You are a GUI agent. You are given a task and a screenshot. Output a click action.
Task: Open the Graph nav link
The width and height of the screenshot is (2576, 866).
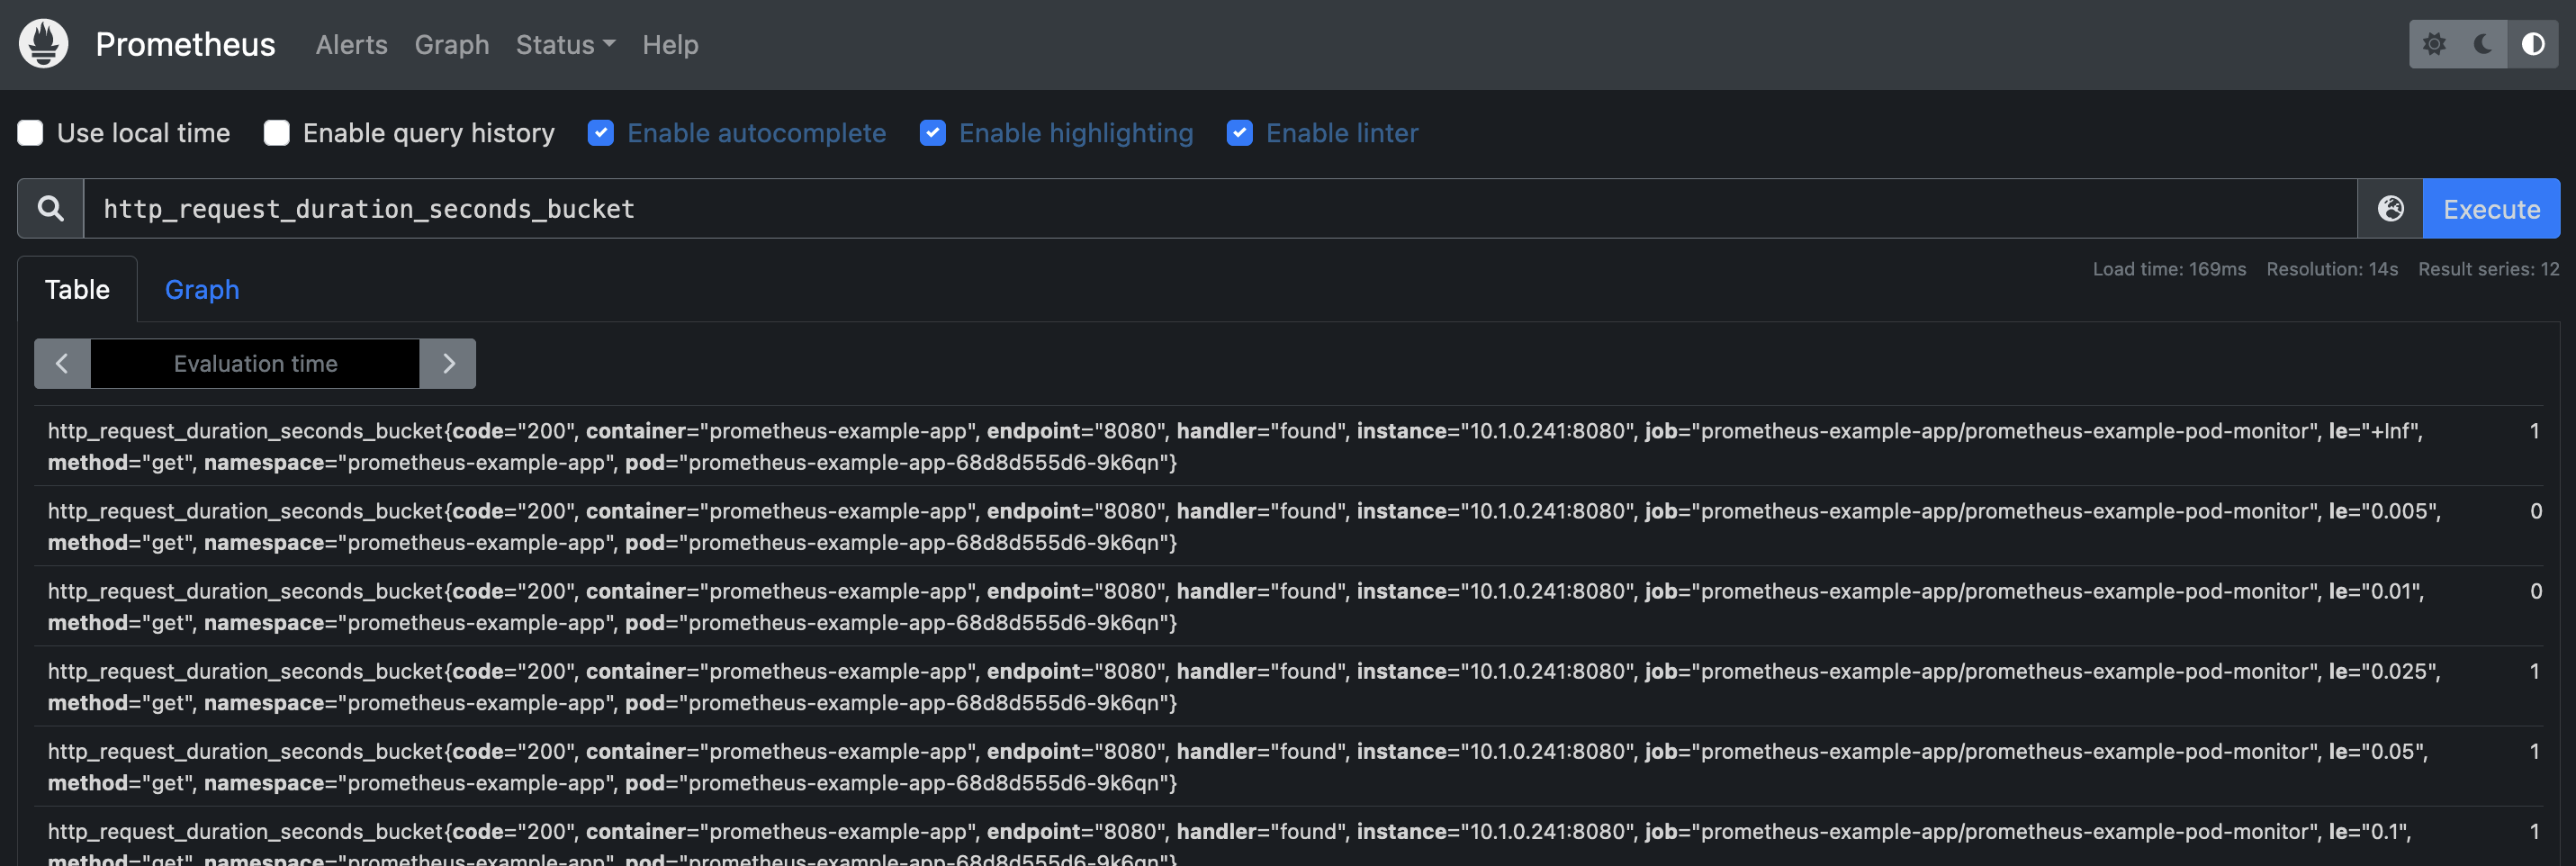coord(452,45)
